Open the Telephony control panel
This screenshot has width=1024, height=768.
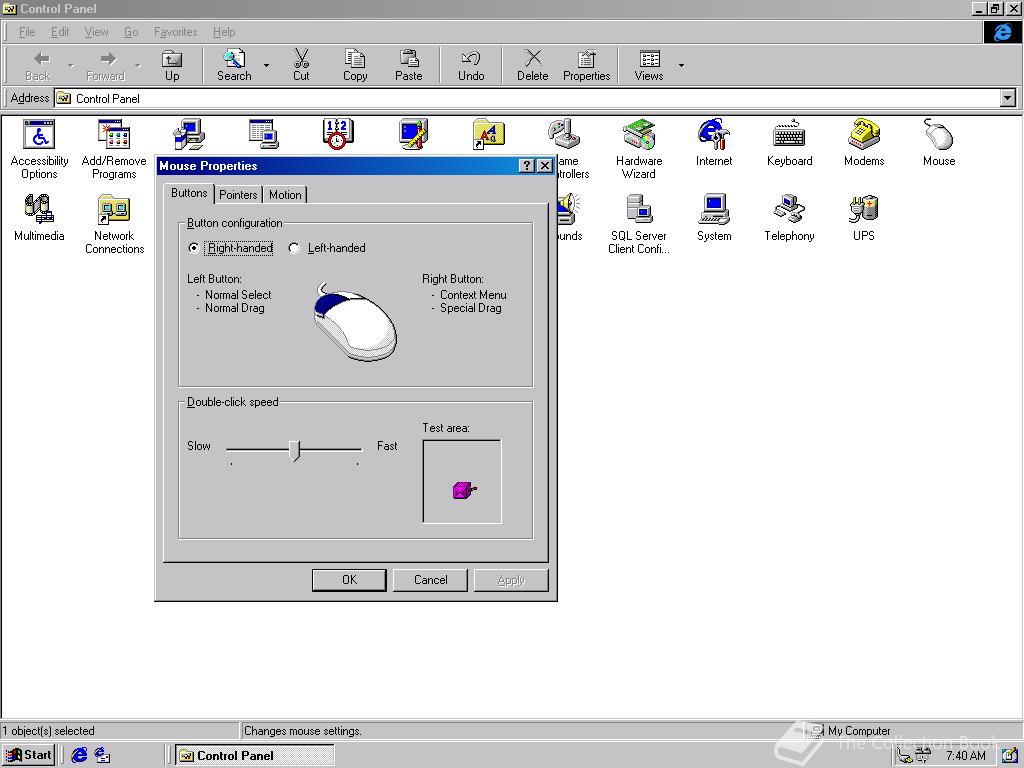(x=789, y=213)
